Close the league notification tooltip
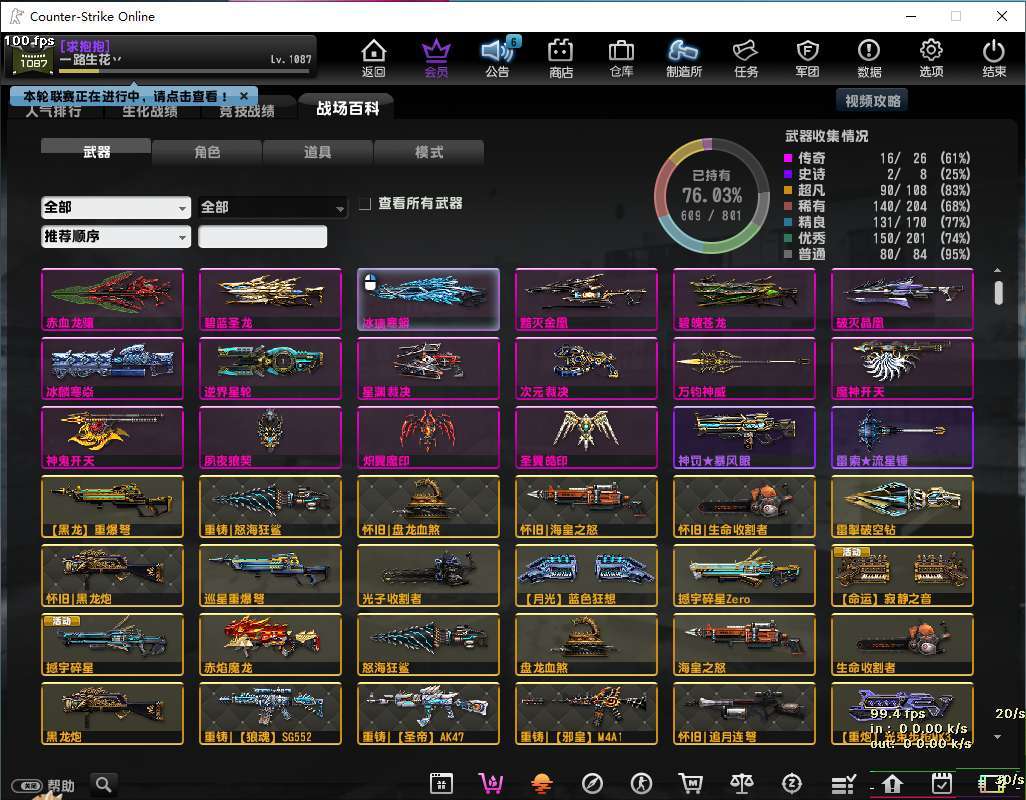The image size is (1026, 800). [x=243, y=96]
